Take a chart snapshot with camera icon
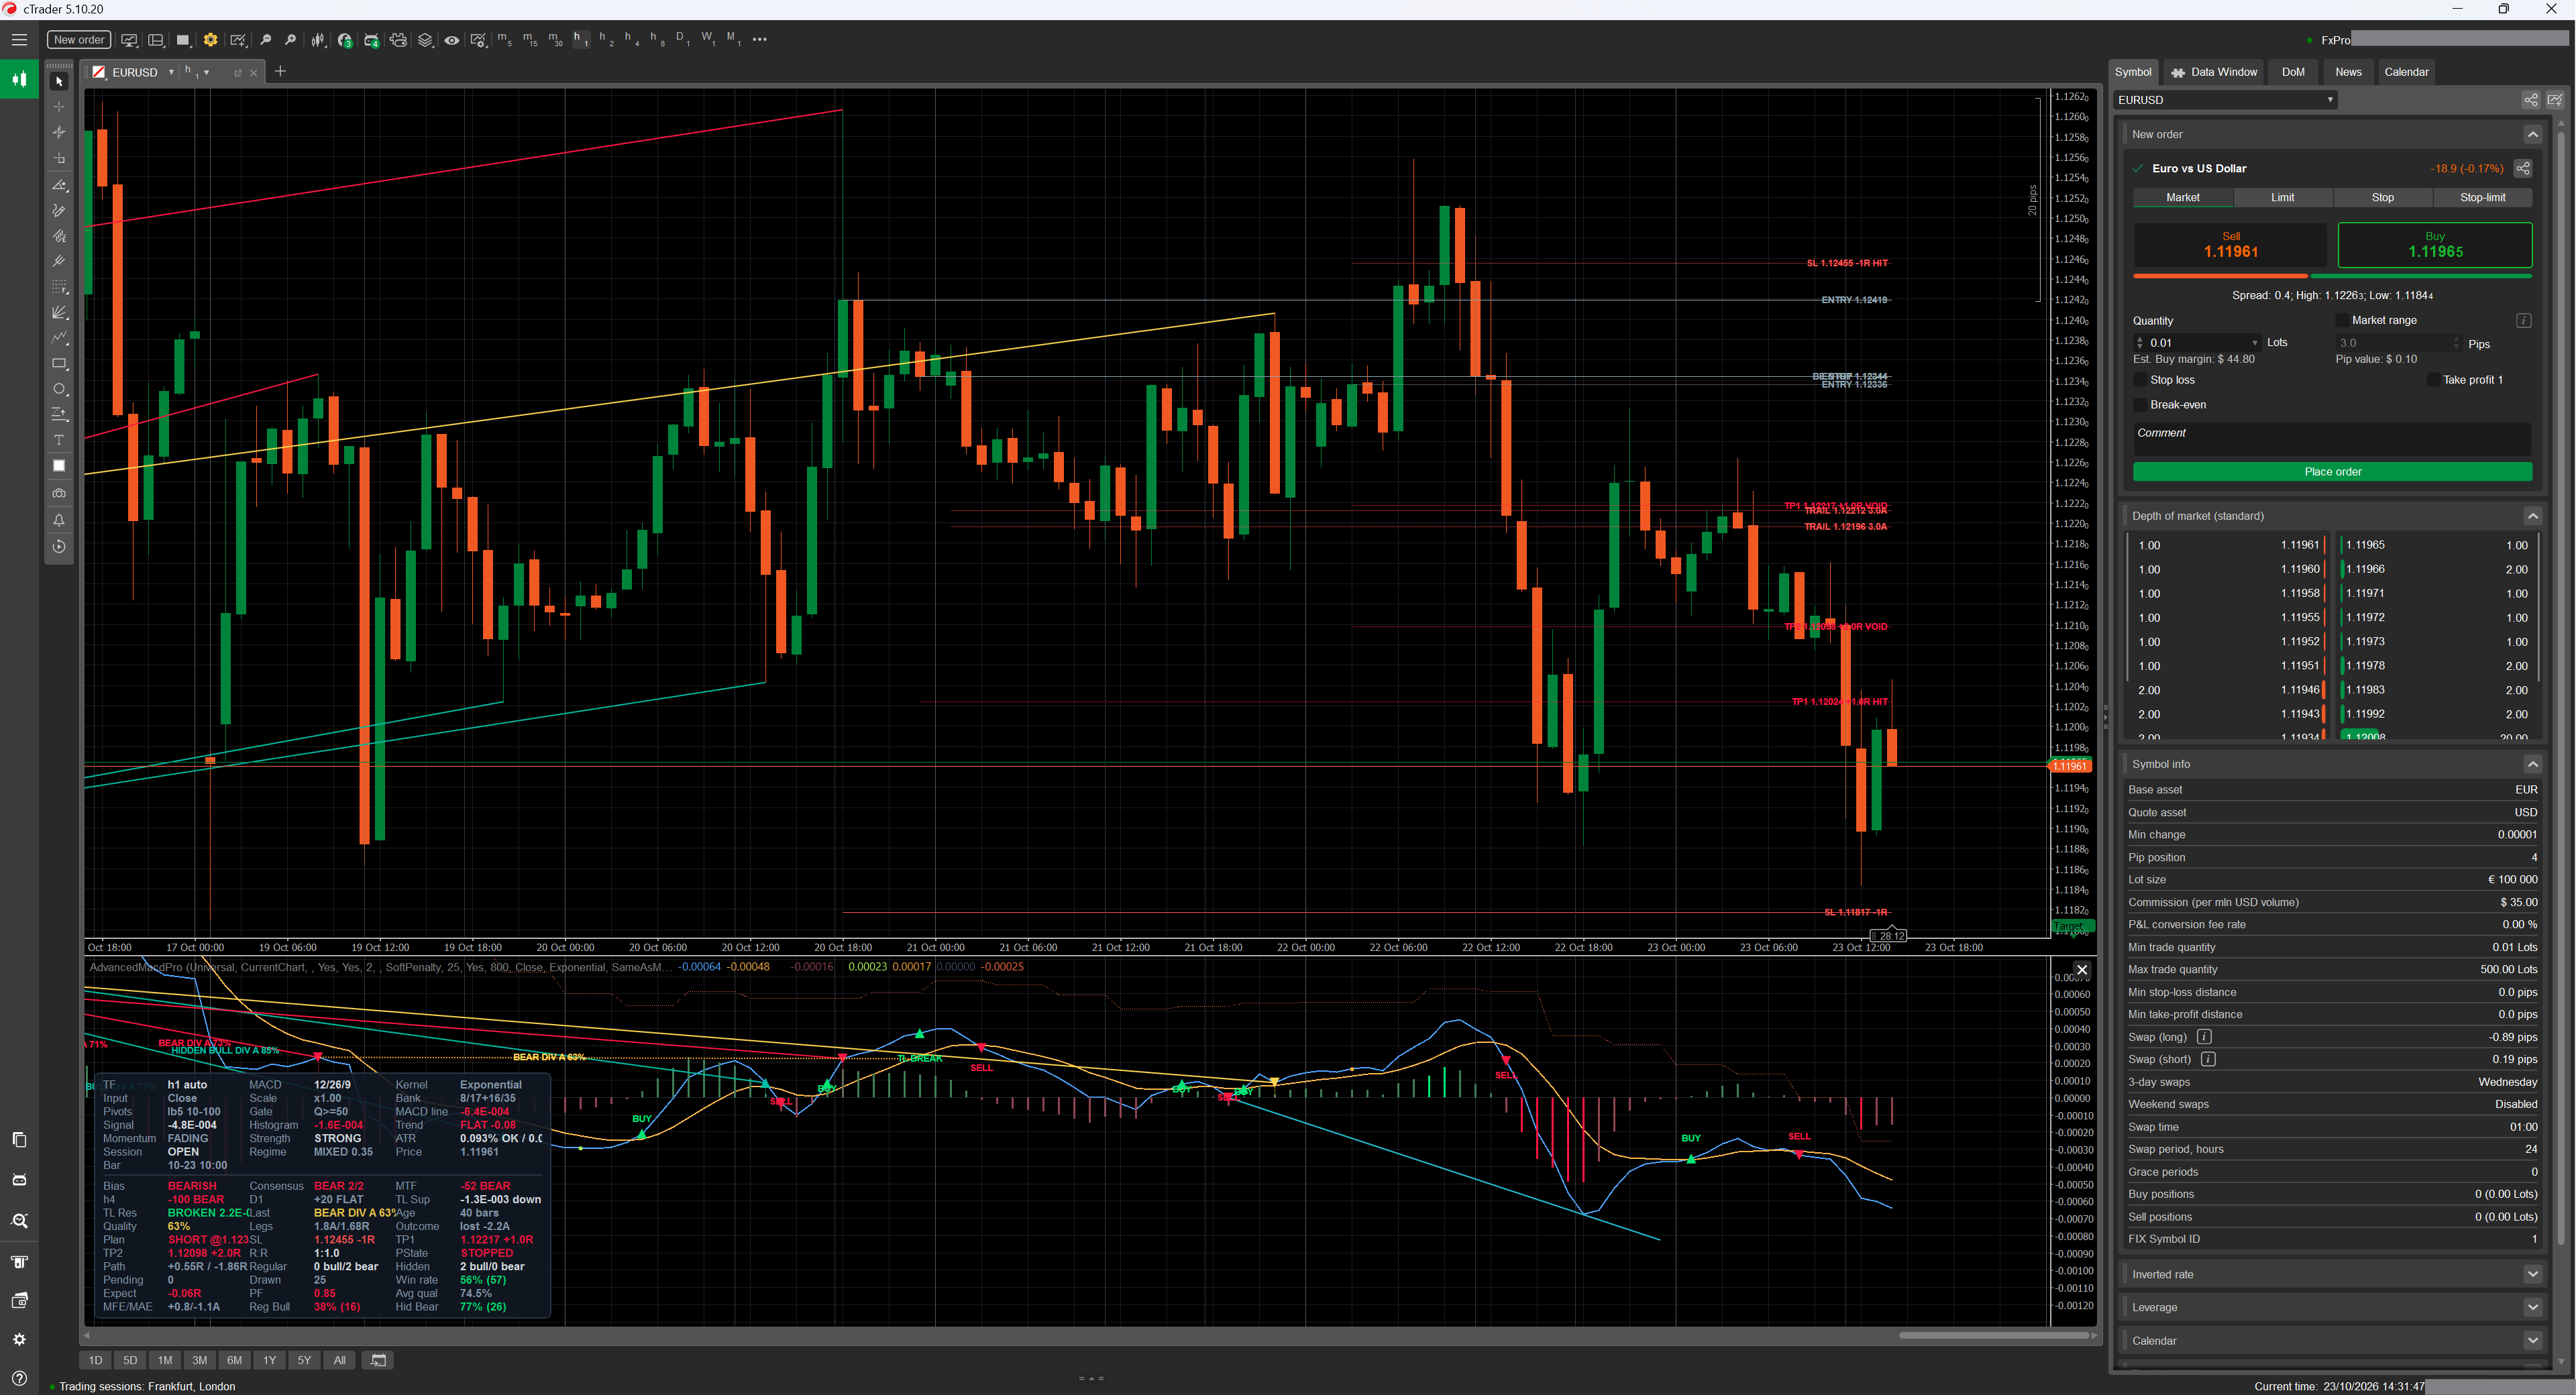Image resolution: width=2576 pixels, height=1395 pixels. click(x=59, y=493)
